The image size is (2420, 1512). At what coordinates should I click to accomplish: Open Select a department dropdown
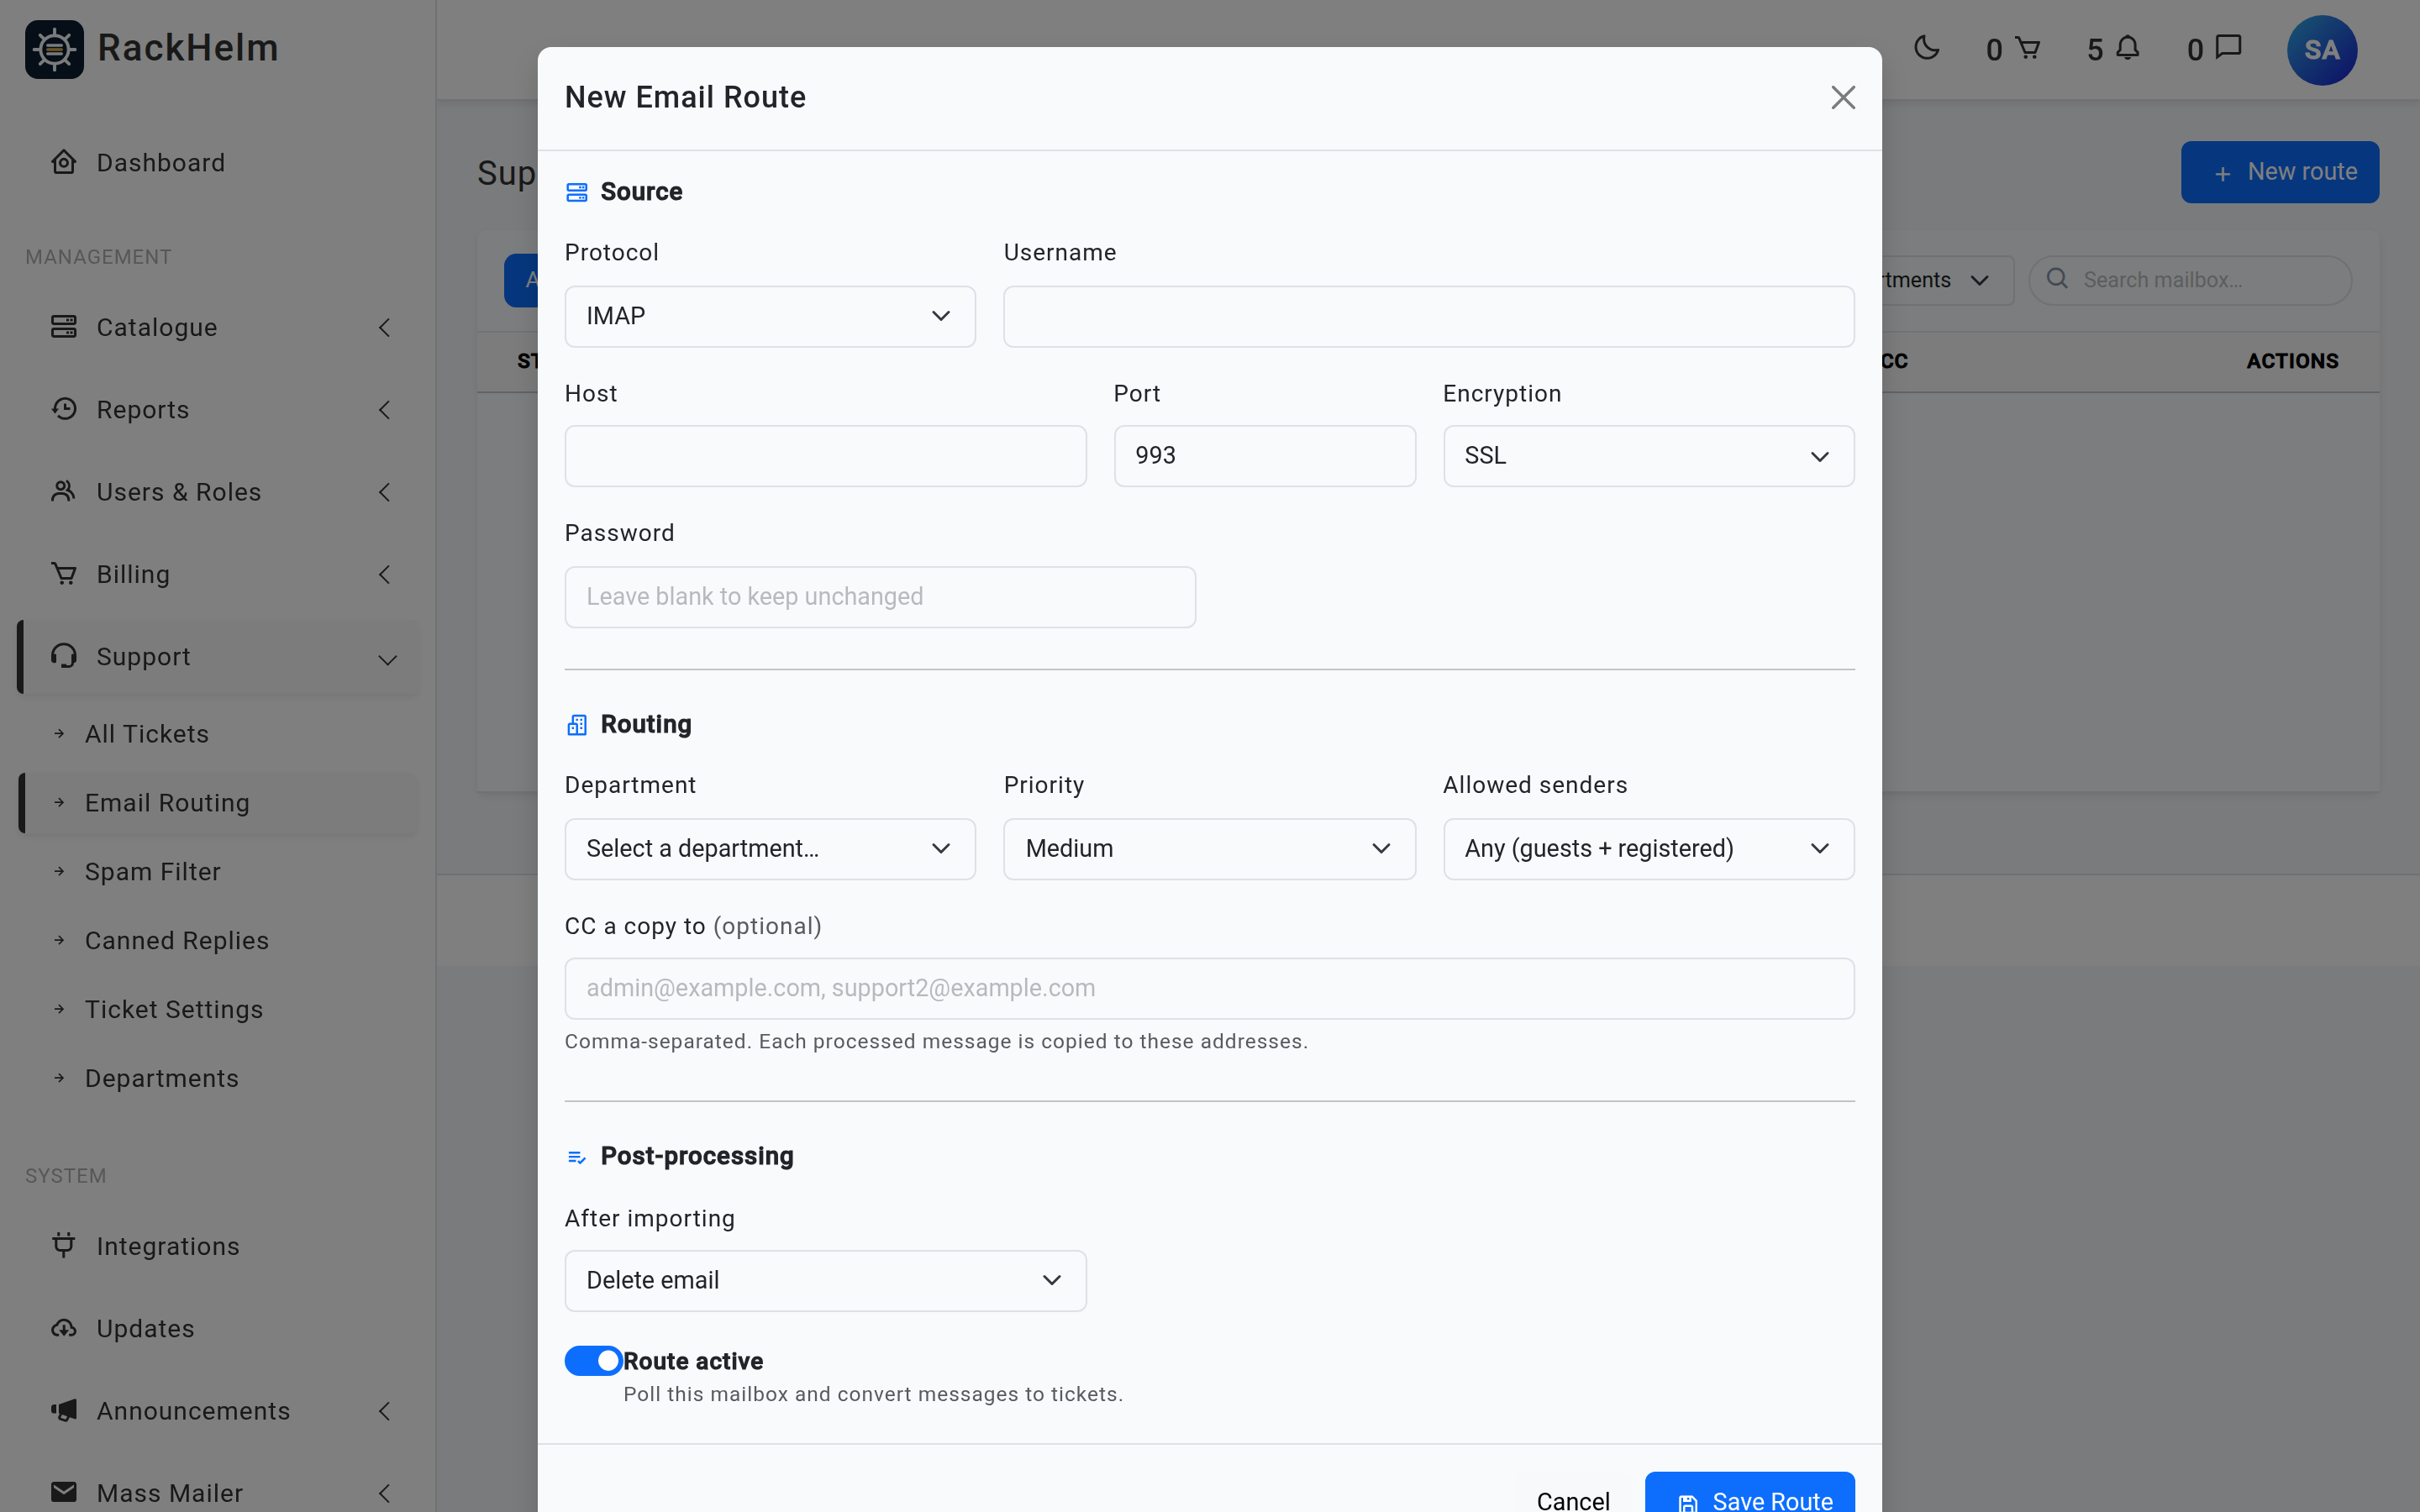point(770,849)
